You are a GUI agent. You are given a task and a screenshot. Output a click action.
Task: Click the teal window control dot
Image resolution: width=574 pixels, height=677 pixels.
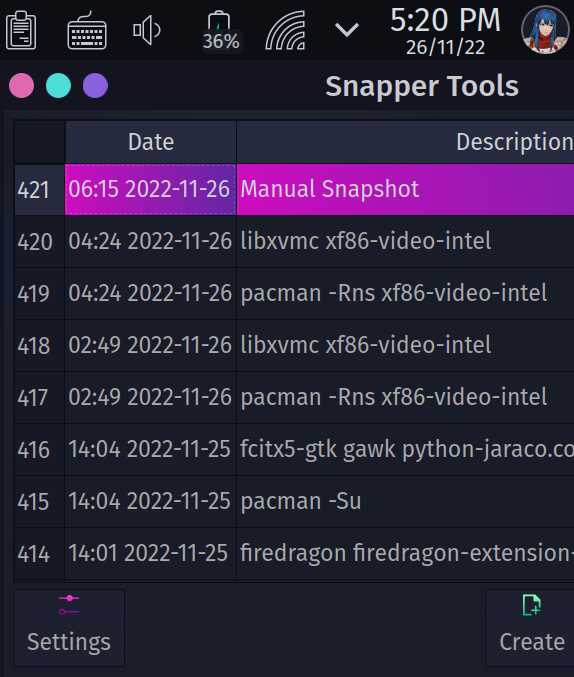[x=58, y=85]
